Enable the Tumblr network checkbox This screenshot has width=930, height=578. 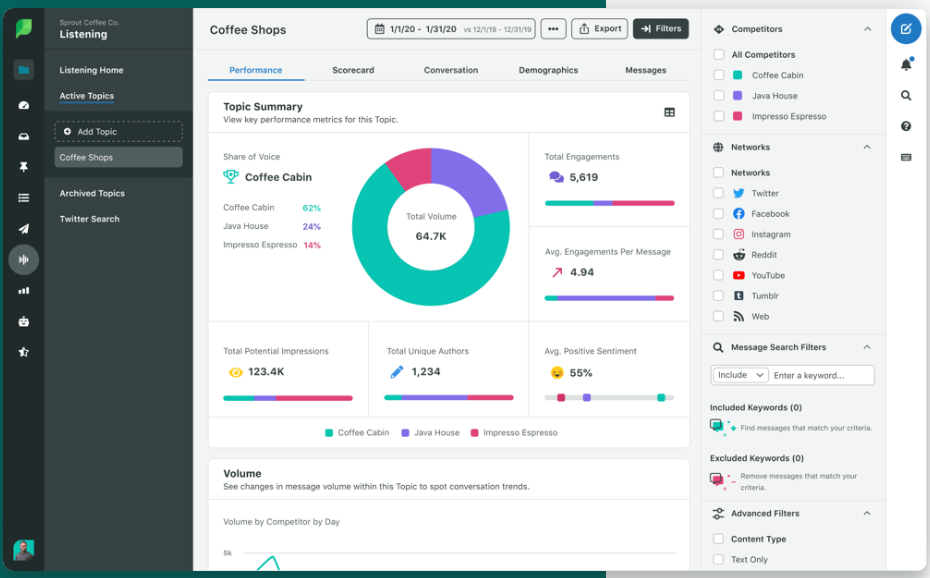[x=718, y=296]
